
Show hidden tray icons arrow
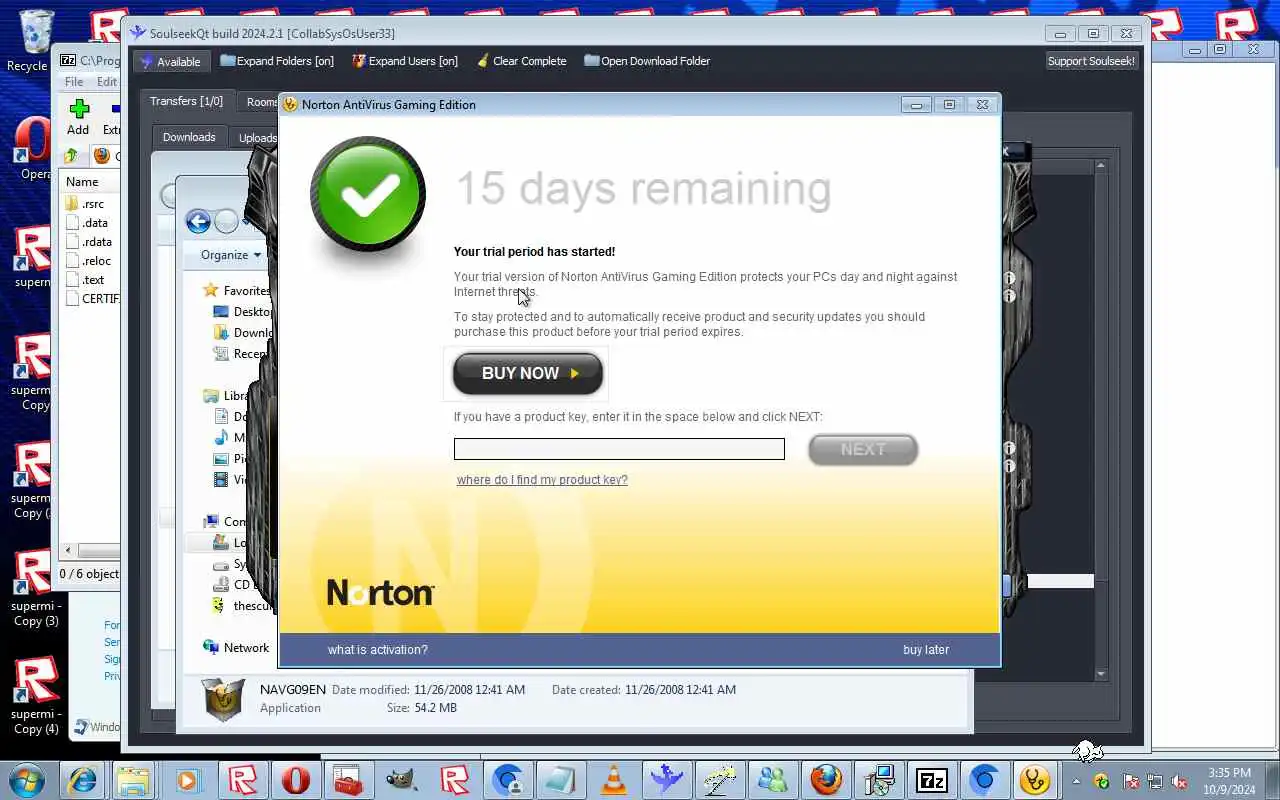click(x=1077, y=781)
